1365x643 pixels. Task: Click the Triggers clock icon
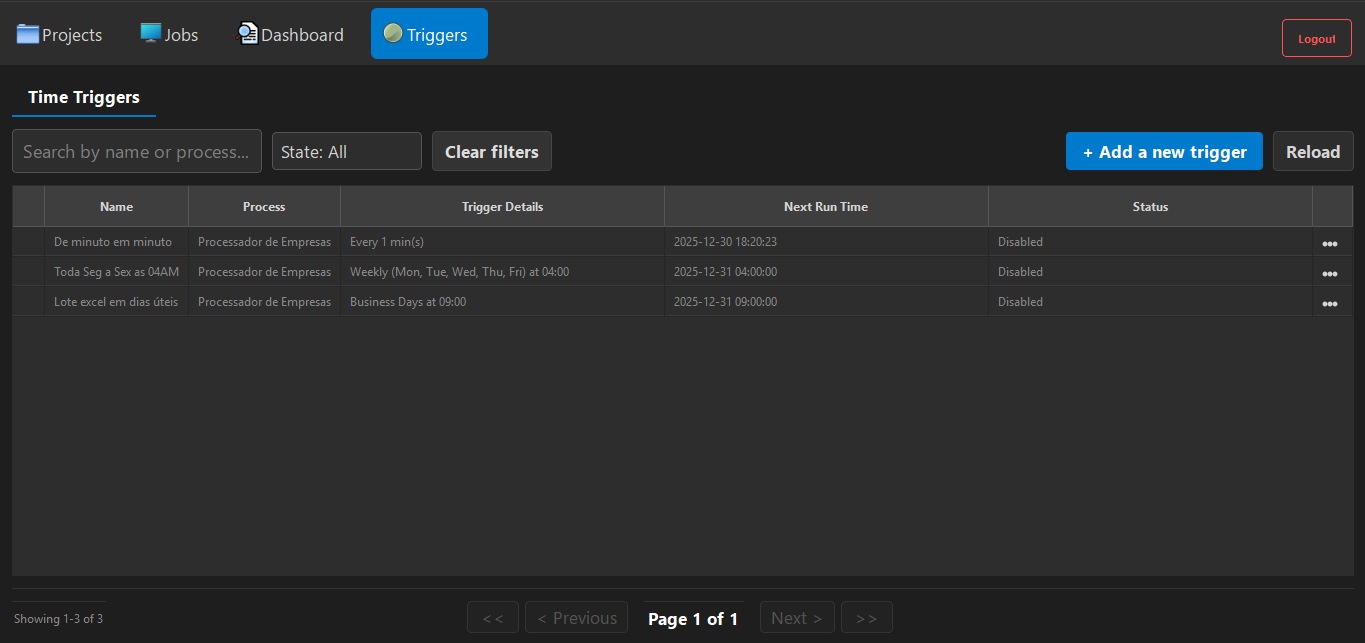click(392, 33)
